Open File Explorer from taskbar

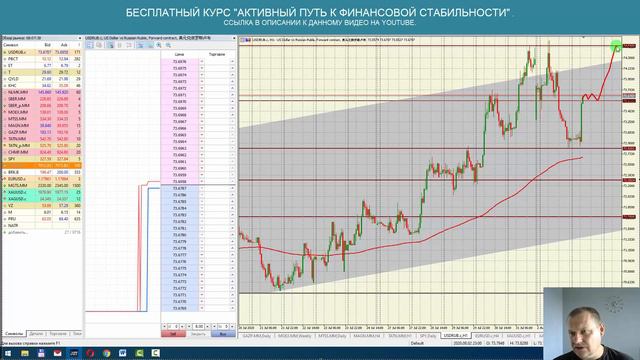click(25, 353)
